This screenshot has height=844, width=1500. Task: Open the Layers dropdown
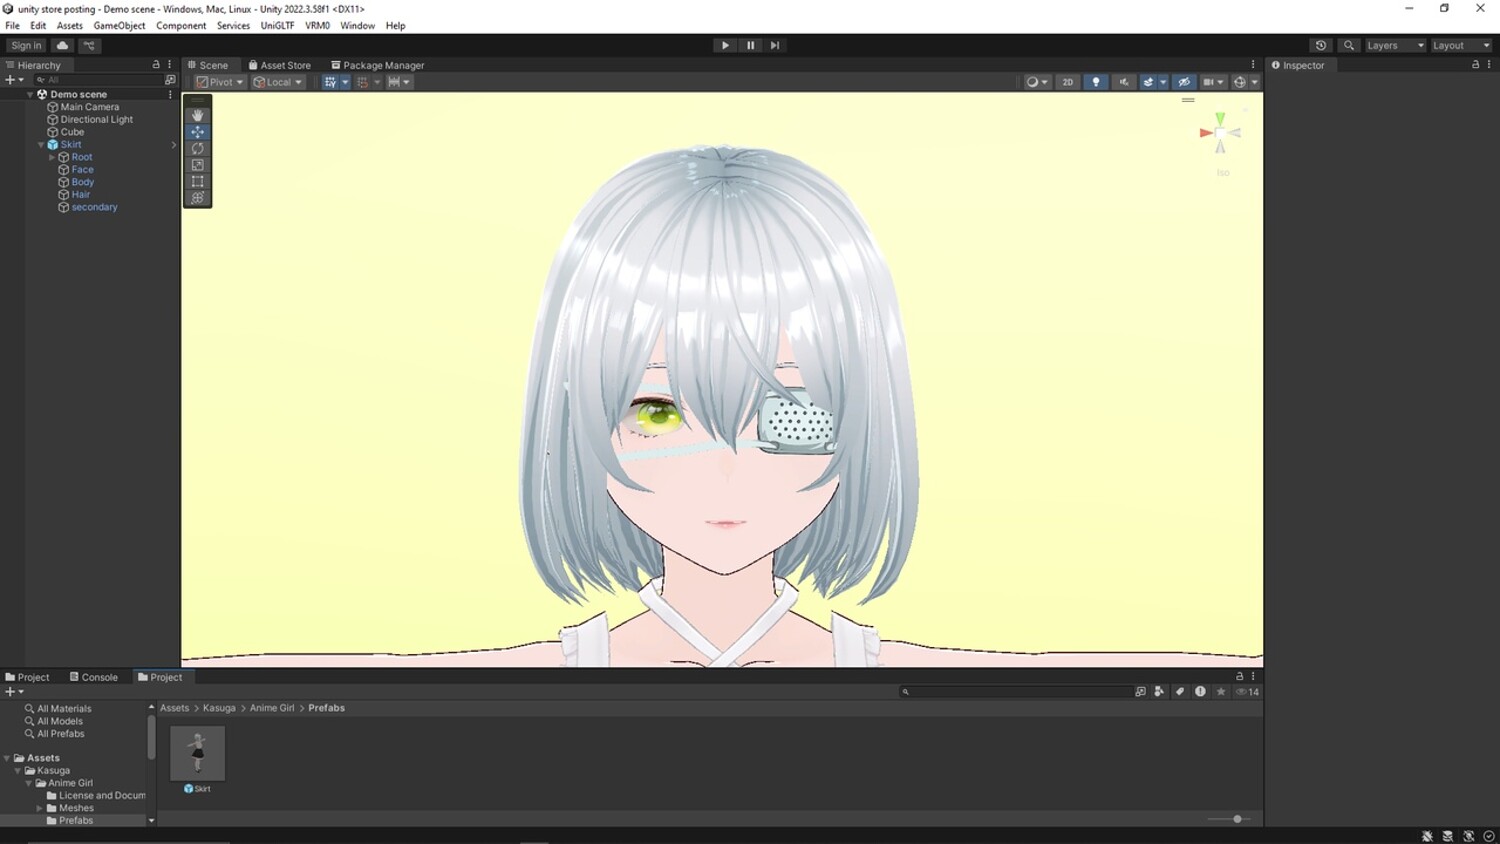point(1394,45)
